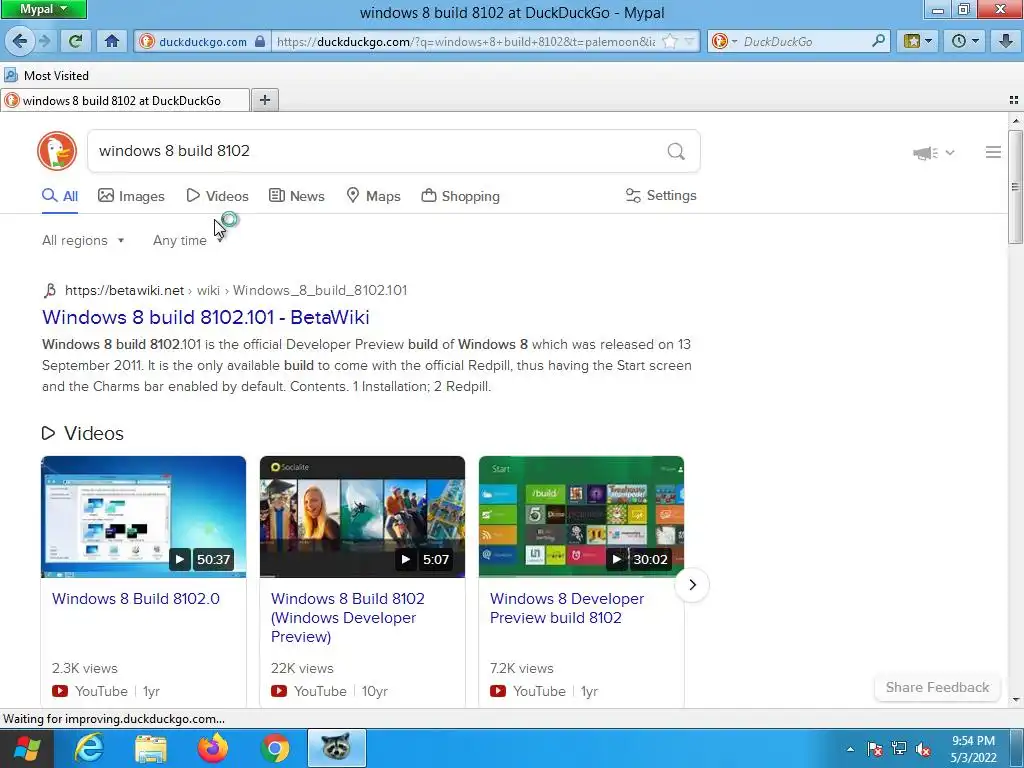Open the betawiki.net result URL
1024x768 pixels.
236,290
